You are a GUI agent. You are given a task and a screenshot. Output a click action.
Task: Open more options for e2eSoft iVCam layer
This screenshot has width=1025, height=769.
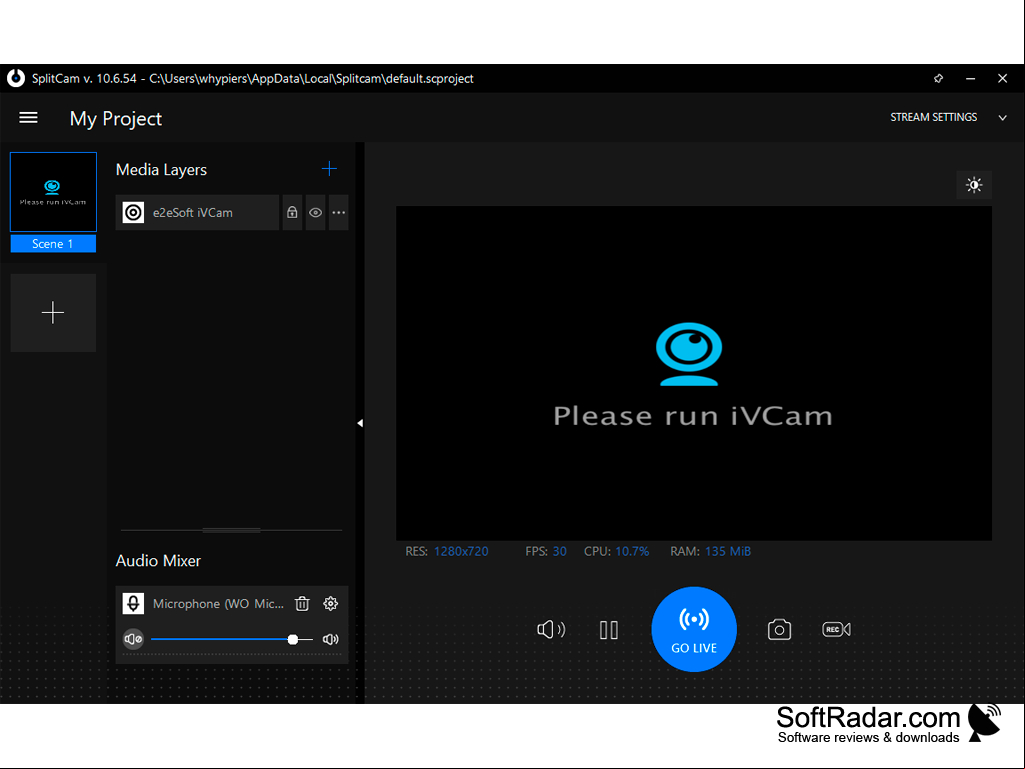pos(339,213)
